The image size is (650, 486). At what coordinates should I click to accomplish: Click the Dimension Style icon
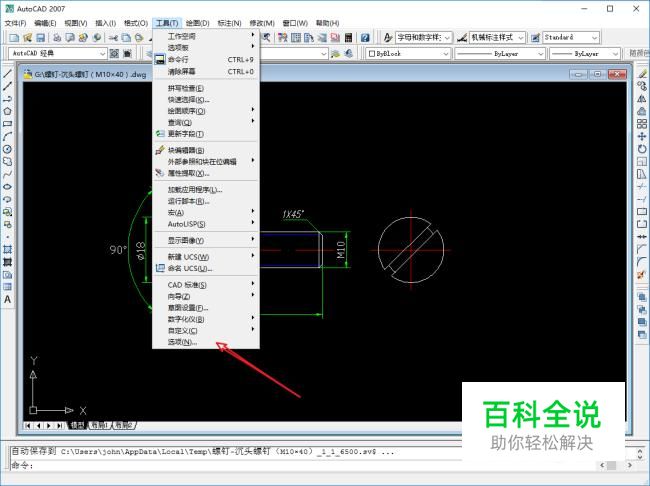coord(462,38)
